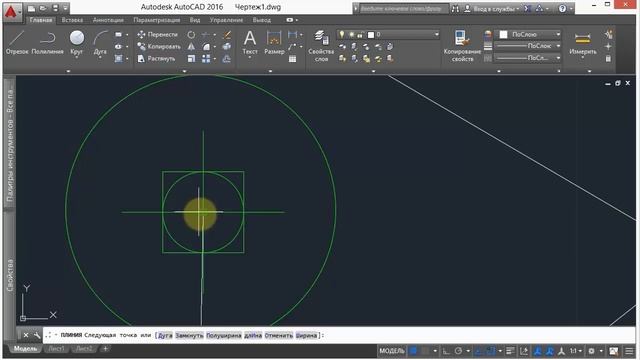
Task: Toggle snap mode in status bar
Action: (425, 351)
